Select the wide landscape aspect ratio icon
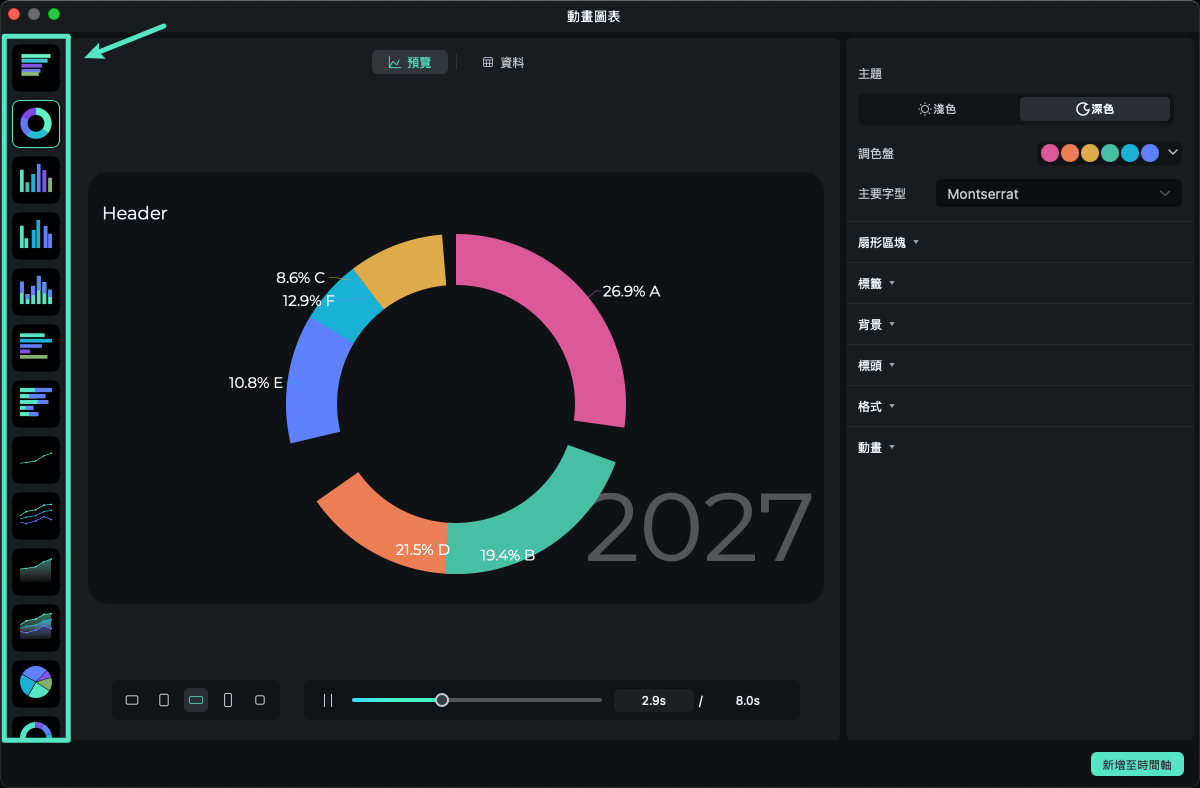1200x788 pixels. point(196,700)
